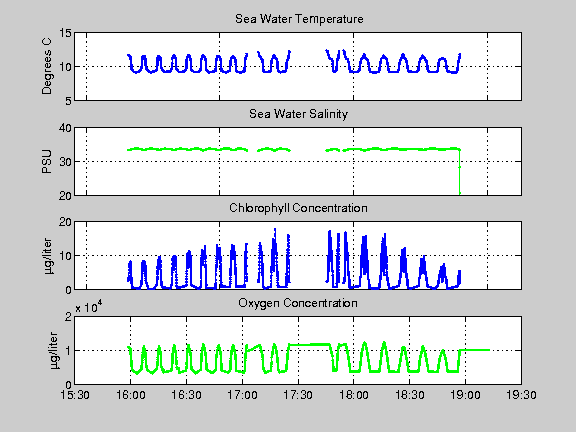Click the Oxygen Concentration plot title

coord(298,303)
